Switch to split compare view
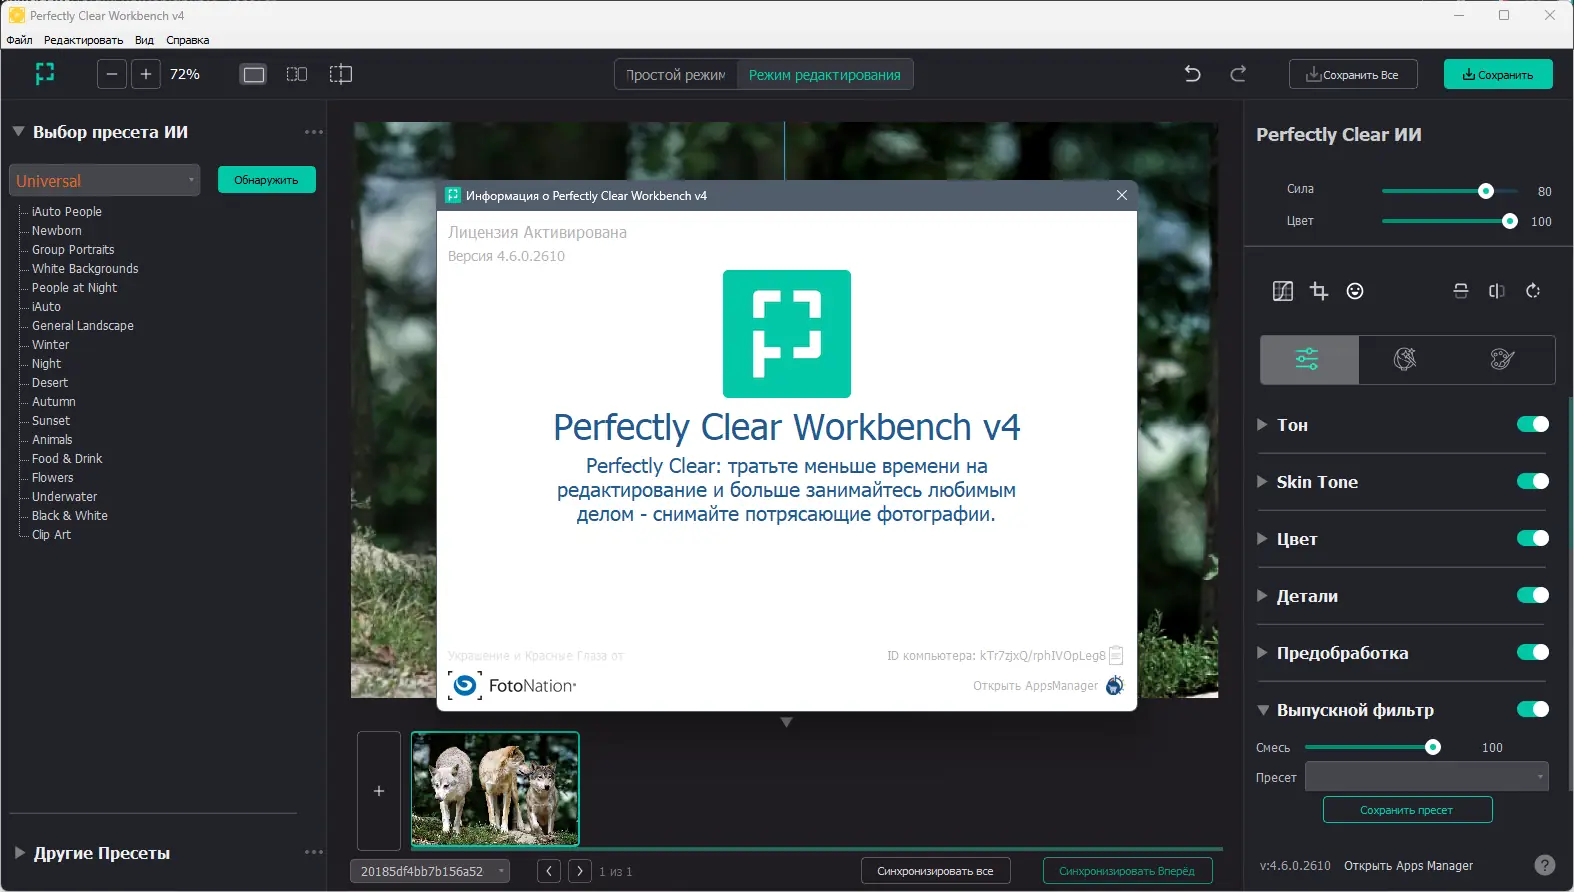 341,74
